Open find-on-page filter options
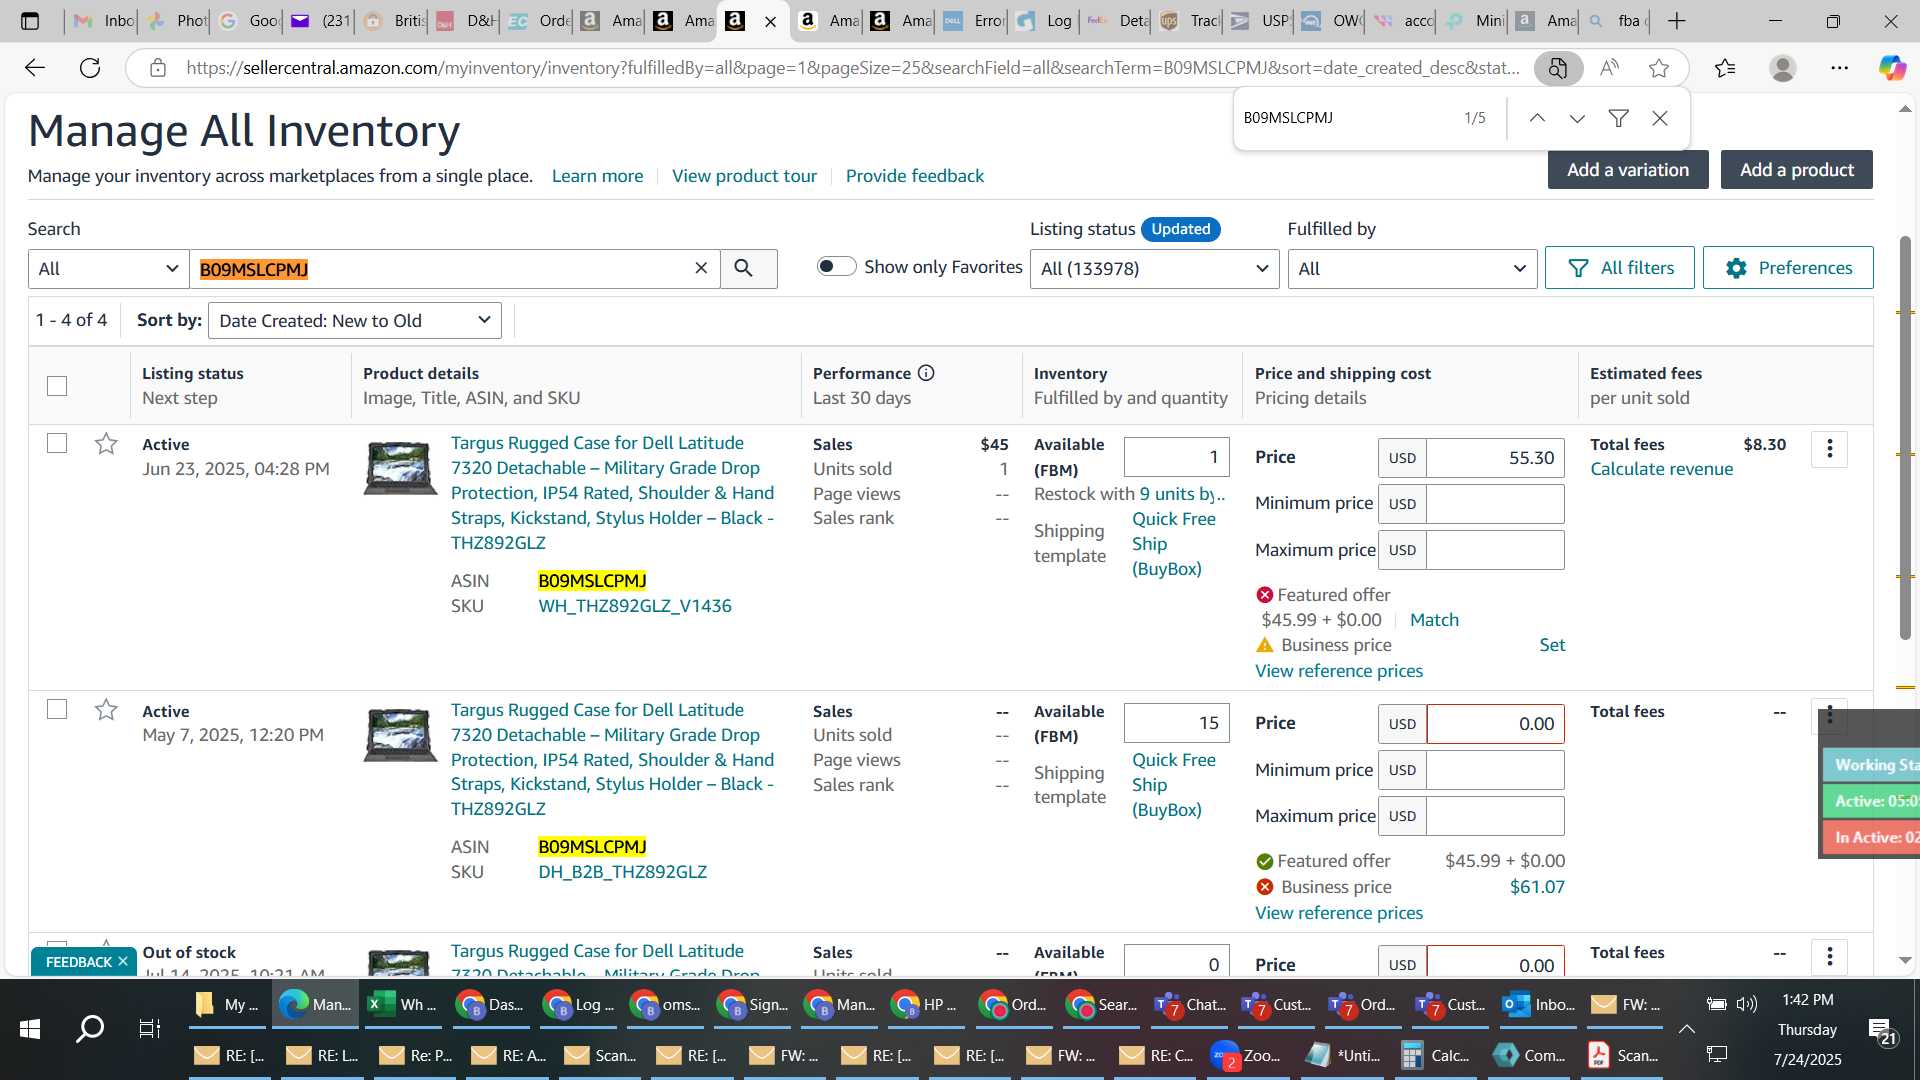1920x1080 pixels. (1618, 118)
